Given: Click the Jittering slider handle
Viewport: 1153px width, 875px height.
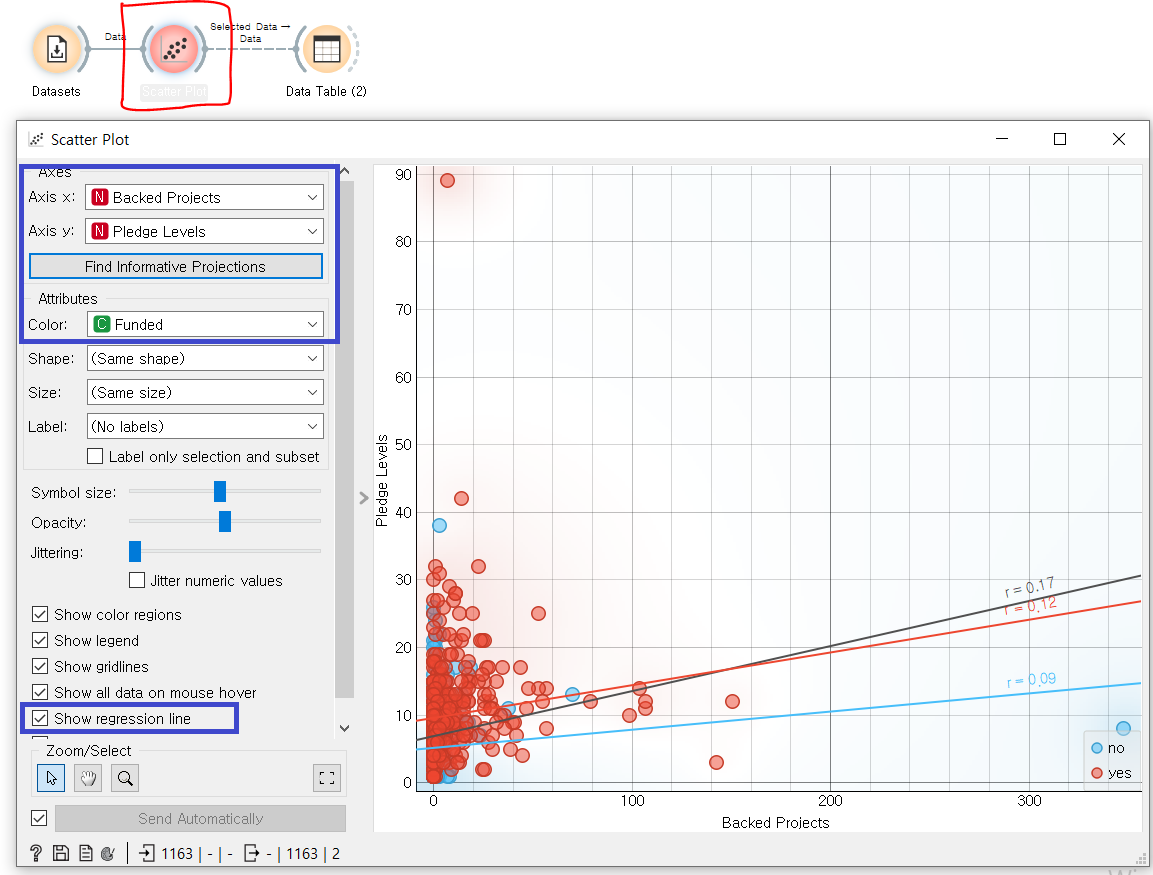Looking at the screenshot, I should [135, 551].
